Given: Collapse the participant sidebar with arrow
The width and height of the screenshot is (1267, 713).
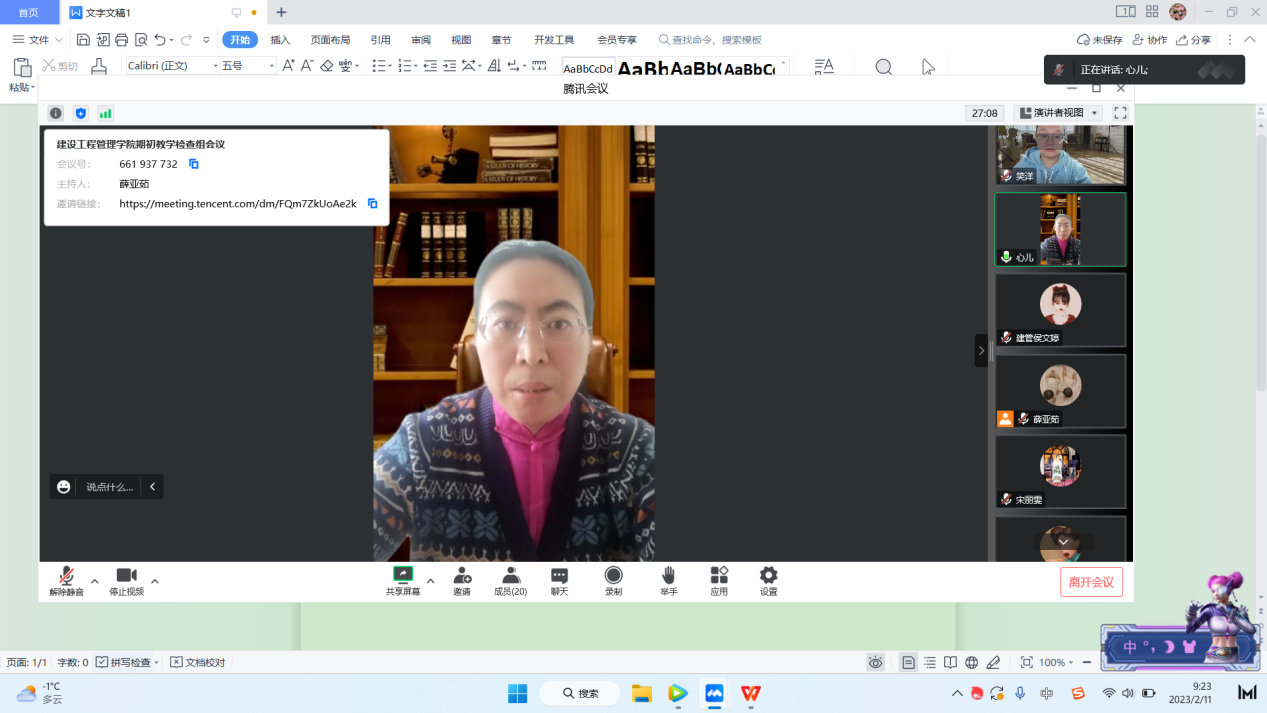Looking at the screenshot, I should (981, 351).
